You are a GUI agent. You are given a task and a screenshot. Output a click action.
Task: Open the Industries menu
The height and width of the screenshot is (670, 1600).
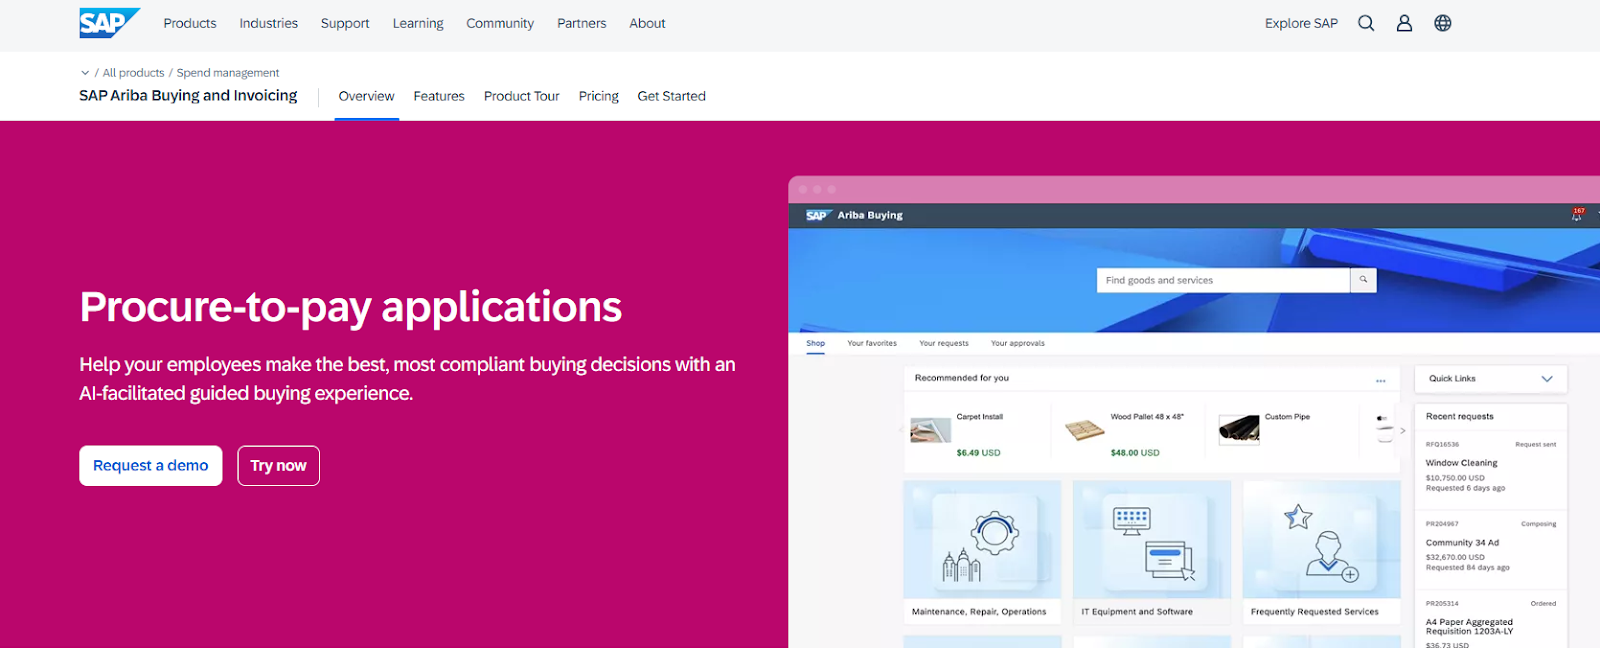coord(269,23)
